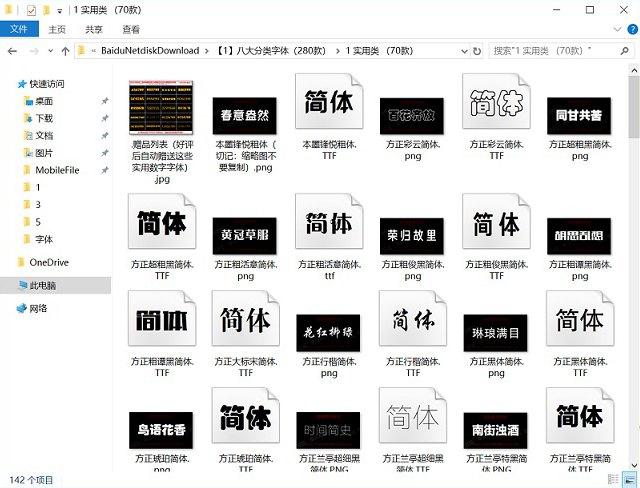Select the 方正粗活意简体.ttf font file
This screenshot has width=640, height=488.
click(329, 221)
